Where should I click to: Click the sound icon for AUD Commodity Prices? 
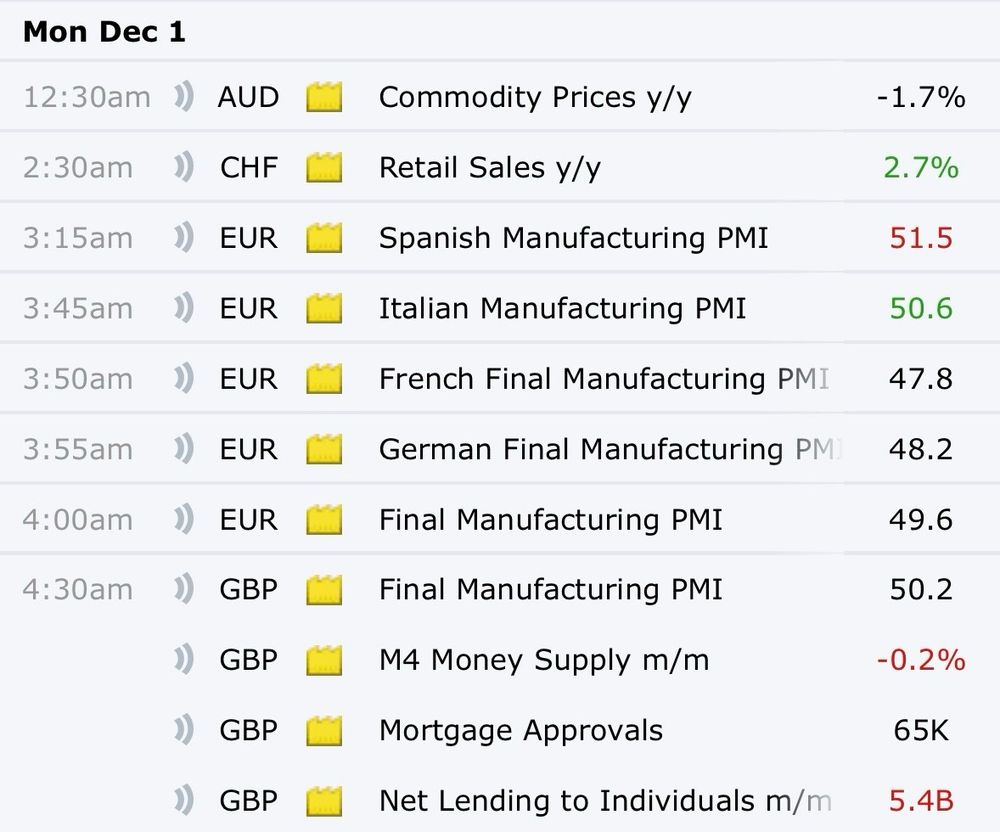click(183, 97)
